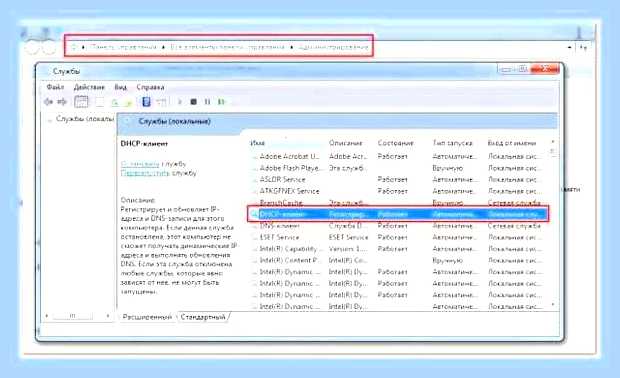Sort by the Вход от имени column header
620x378 pixels.
(x=512, y=143)
